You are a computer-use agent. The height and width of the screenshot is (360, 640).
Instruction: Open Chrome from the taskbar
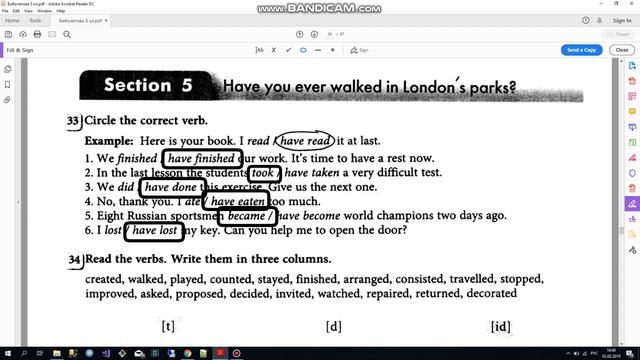pos(187,353)
